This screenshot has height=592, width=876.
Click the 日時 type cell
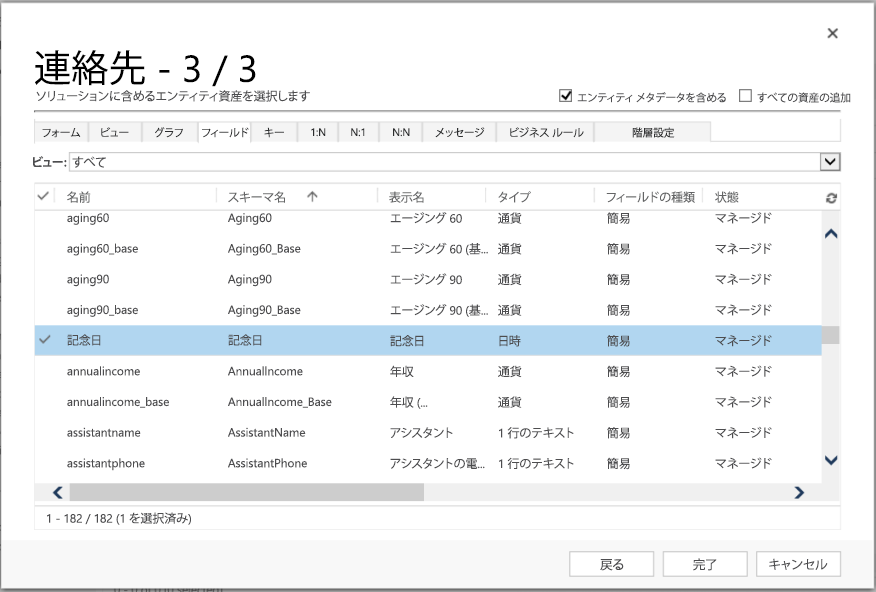click(x=509, y=341)
